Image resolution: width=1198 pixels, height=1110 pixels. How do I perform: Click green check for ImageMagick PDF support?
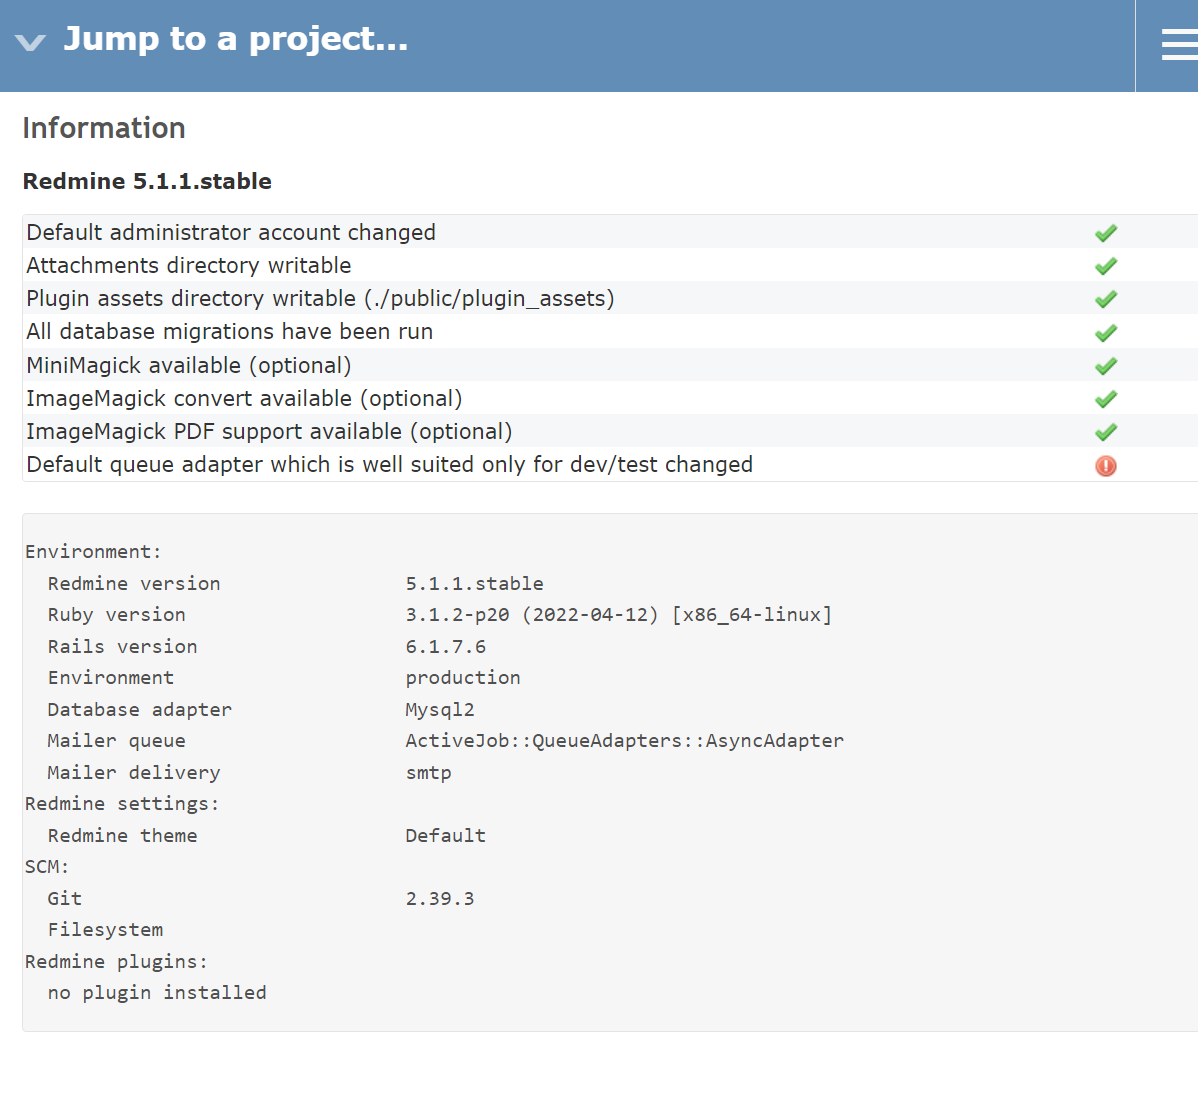1106,432
